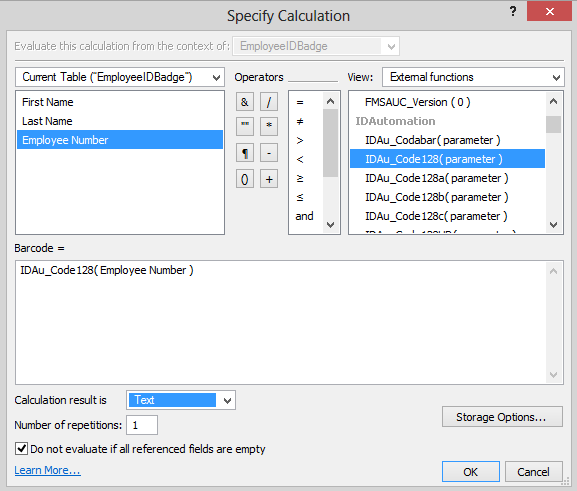Click the help question mark icon
This screenshot has height=491, width=577.
(x=513, y=11)
